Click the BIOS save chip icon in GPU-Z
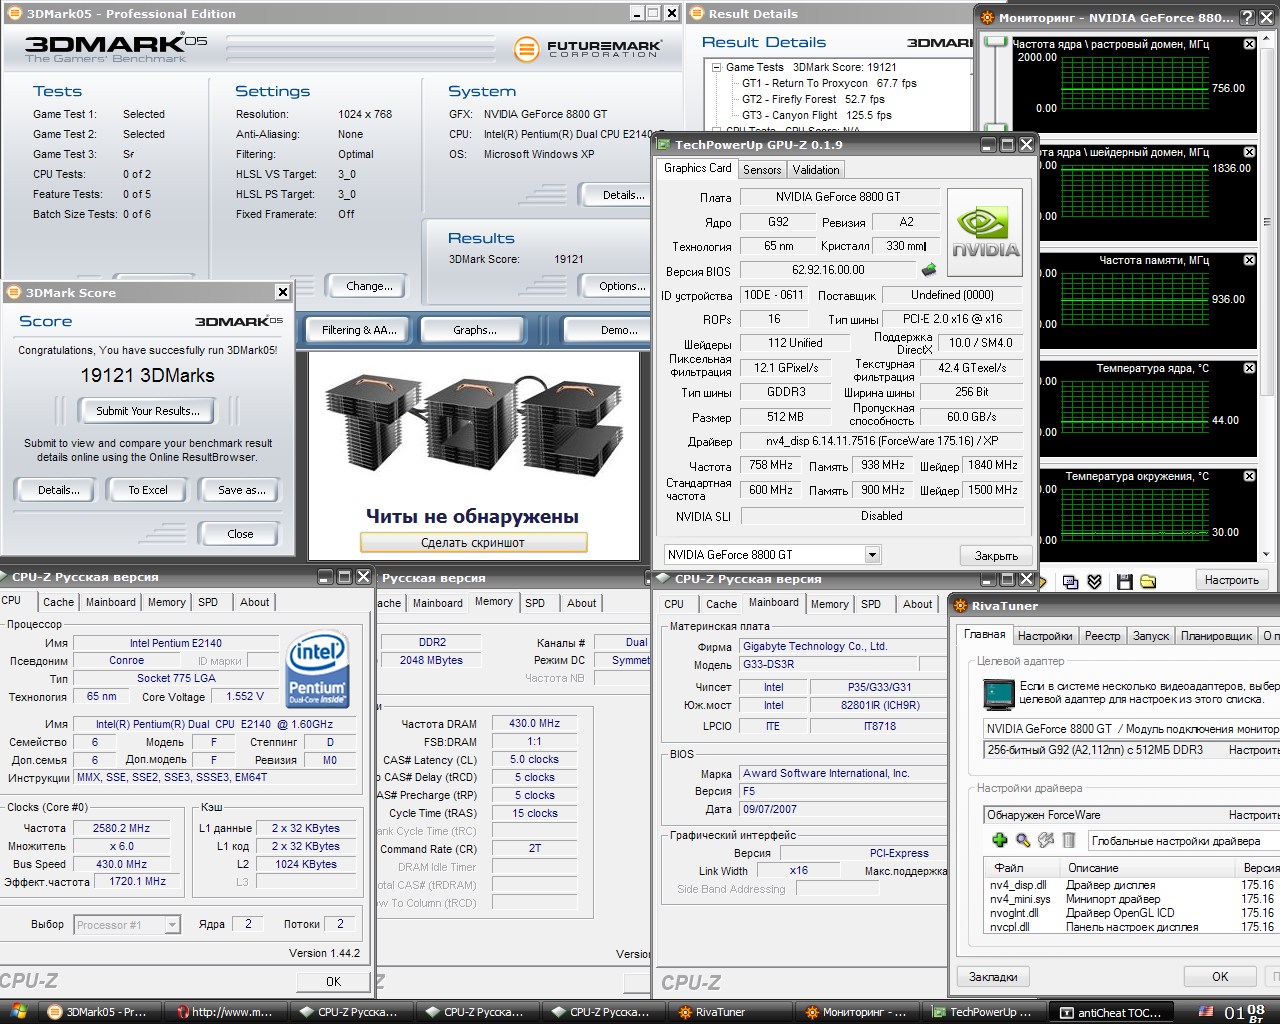The width and height of the screenshot is (1280, 1024). pos(929,270)
